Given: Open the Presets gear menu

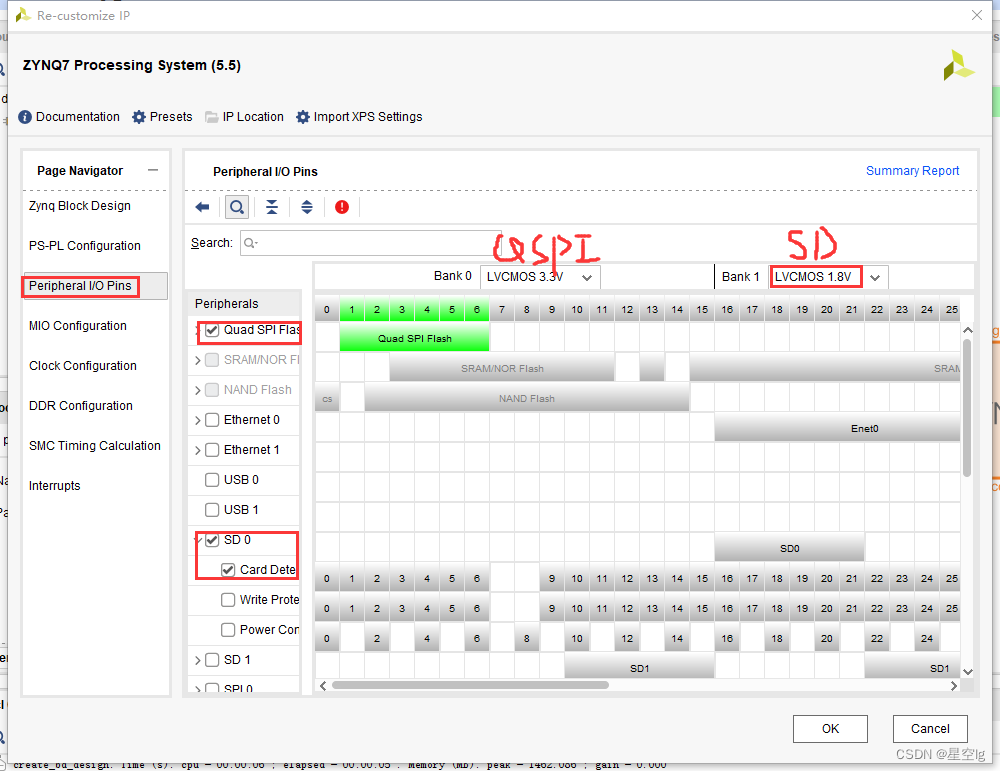Looking at the screenshot, I should 162,117.
